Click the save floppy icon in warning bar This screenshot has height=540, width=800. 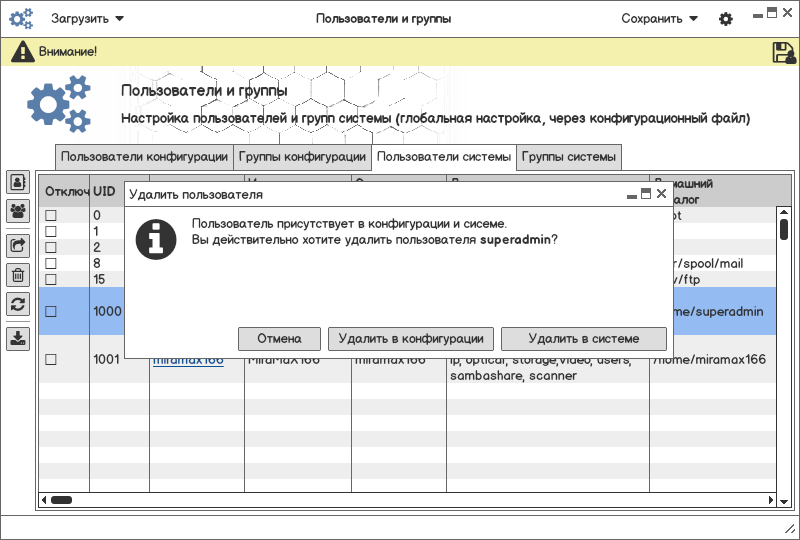tap(783, 53)
